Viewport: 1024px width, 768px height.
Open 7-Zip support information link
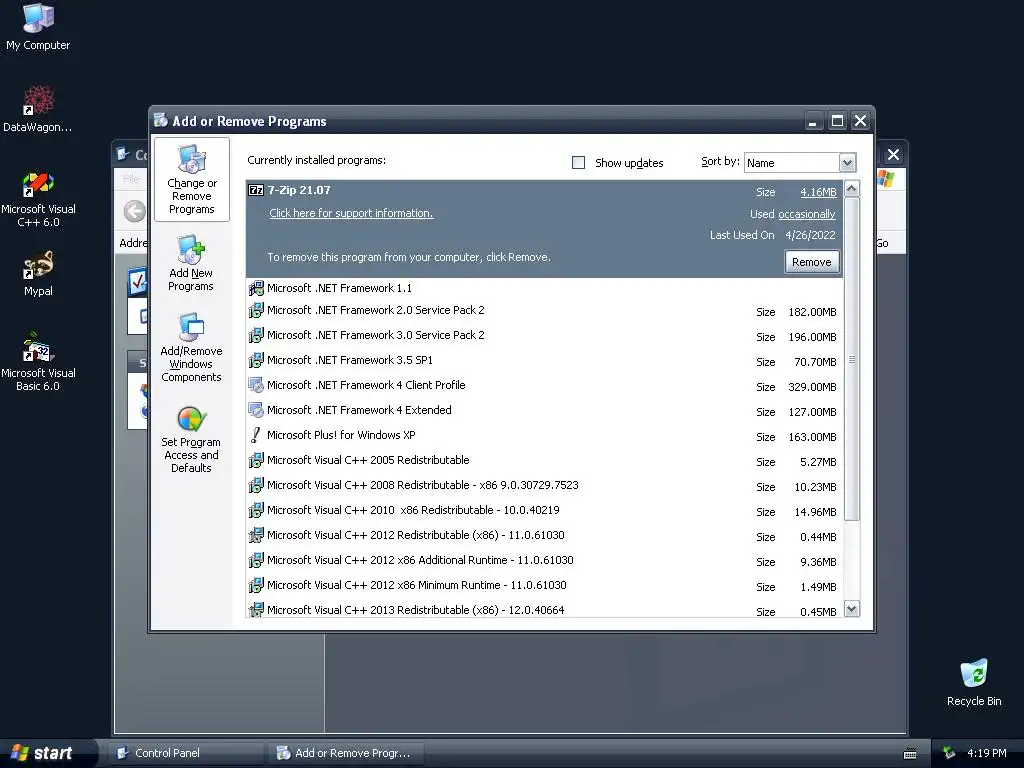tap(351, 213)
